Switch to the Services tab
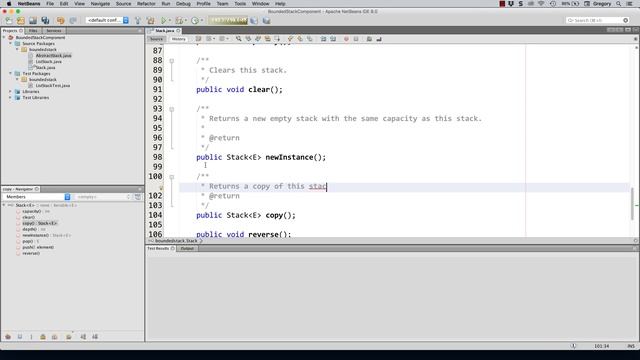 53,31
